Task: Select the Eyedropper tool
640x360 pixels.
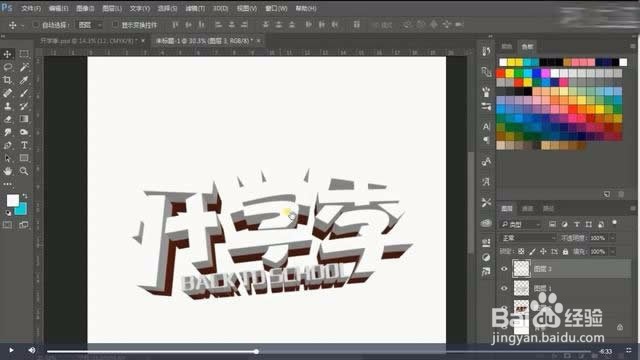Action: 24,80
